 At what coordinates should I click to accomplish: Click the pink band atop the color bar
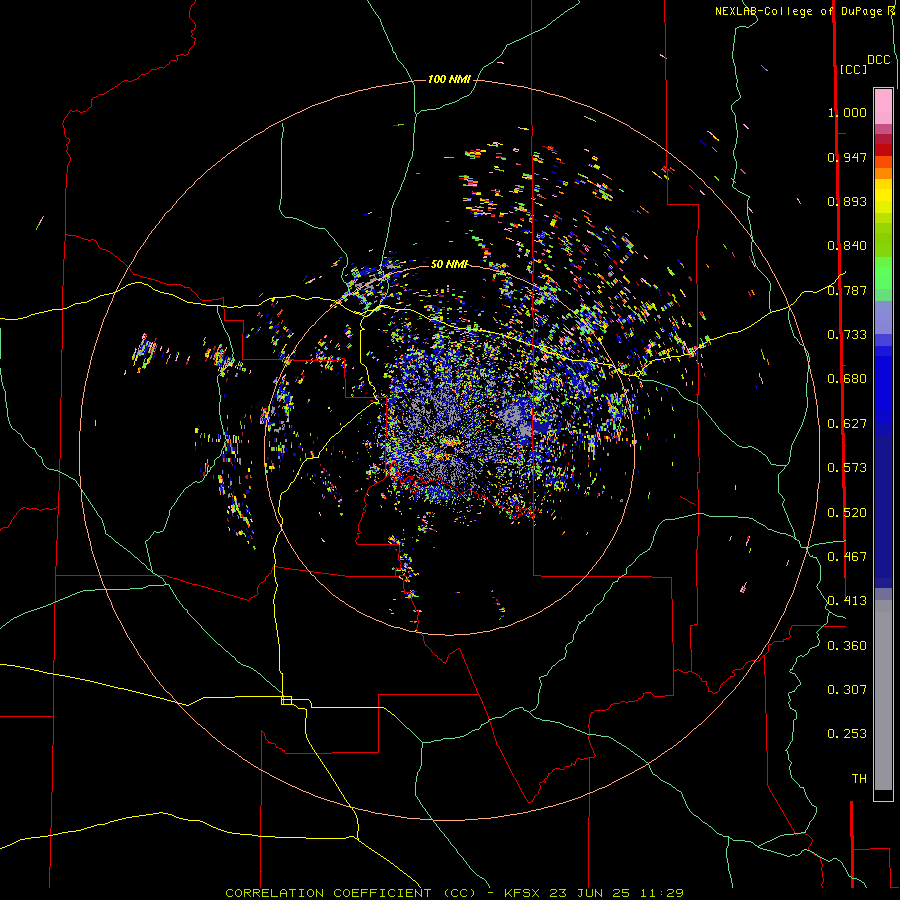click(x=883, y=107)
